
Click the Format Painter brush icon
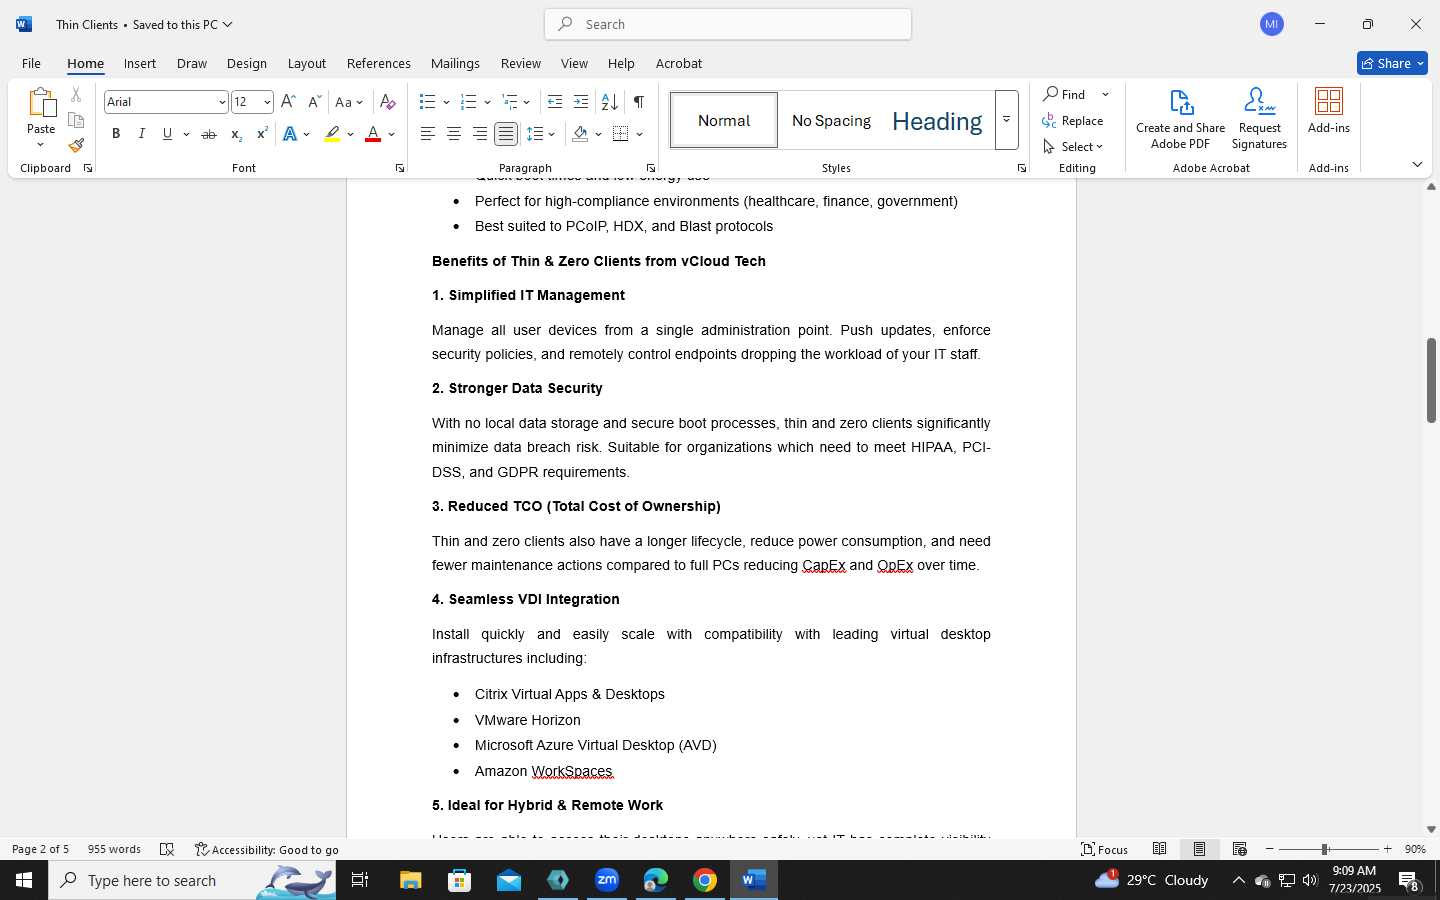tap(76, 145)
